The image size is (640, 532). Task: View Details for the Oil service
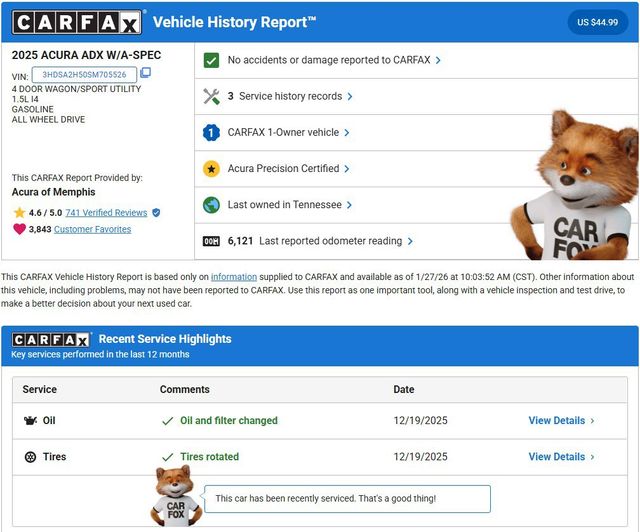(x=560, y=421)
